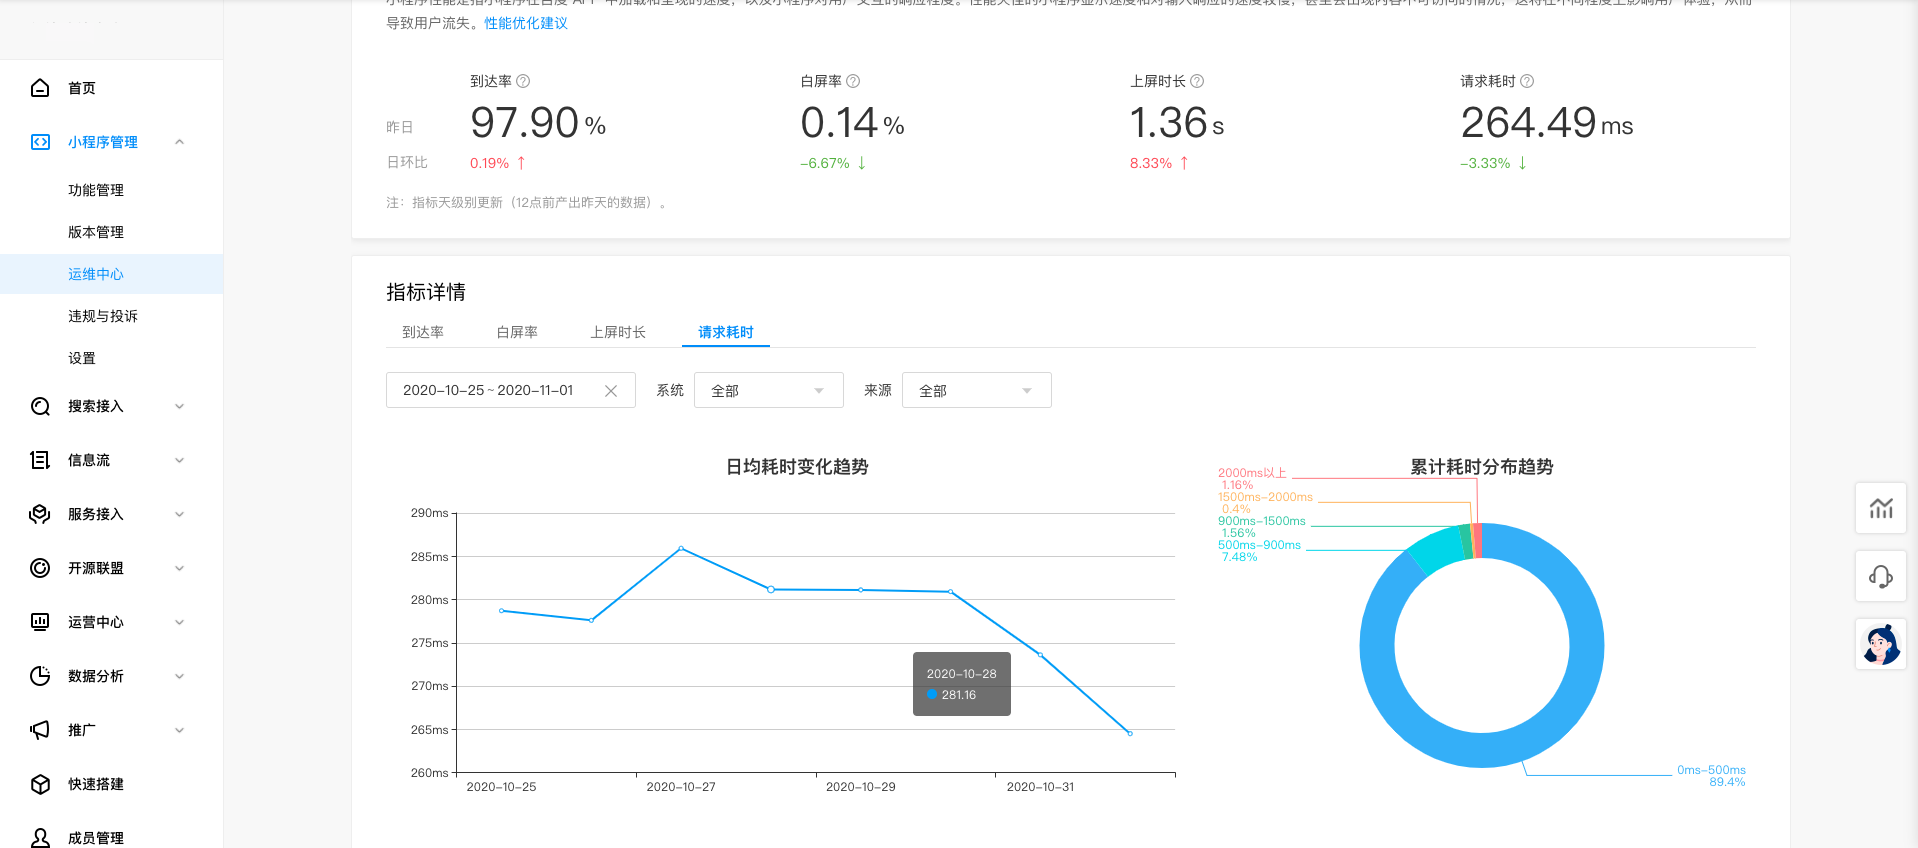Click the assistant avatar floating button
Viewport: 1918px width, 848px height.
(1881, 644)
